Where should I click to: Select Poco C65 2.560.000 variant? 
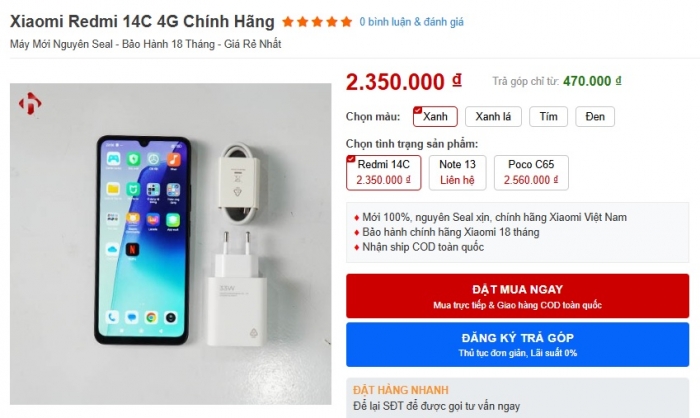(x=531, y=172)
